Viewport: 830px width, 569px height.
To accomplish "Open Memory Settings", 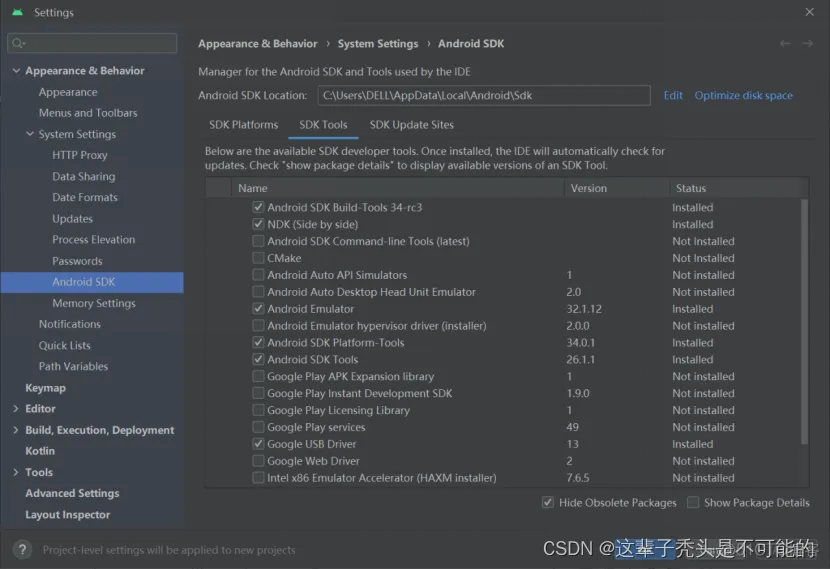I will tap(94, 303).
